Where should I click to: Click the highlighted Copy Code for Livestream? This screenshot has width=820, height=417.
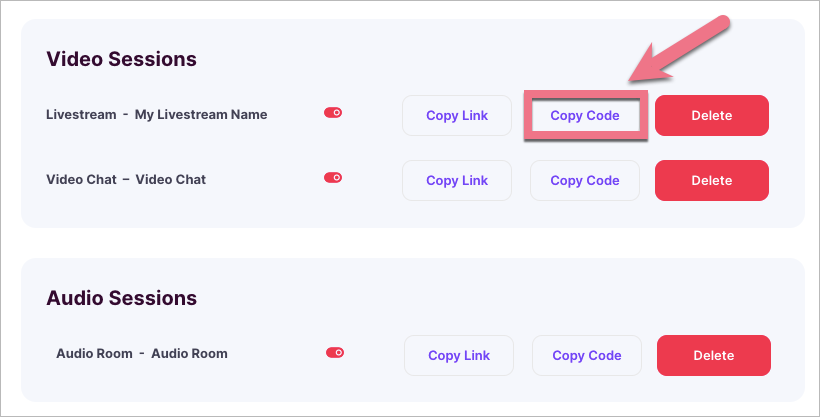pos(585,116)
